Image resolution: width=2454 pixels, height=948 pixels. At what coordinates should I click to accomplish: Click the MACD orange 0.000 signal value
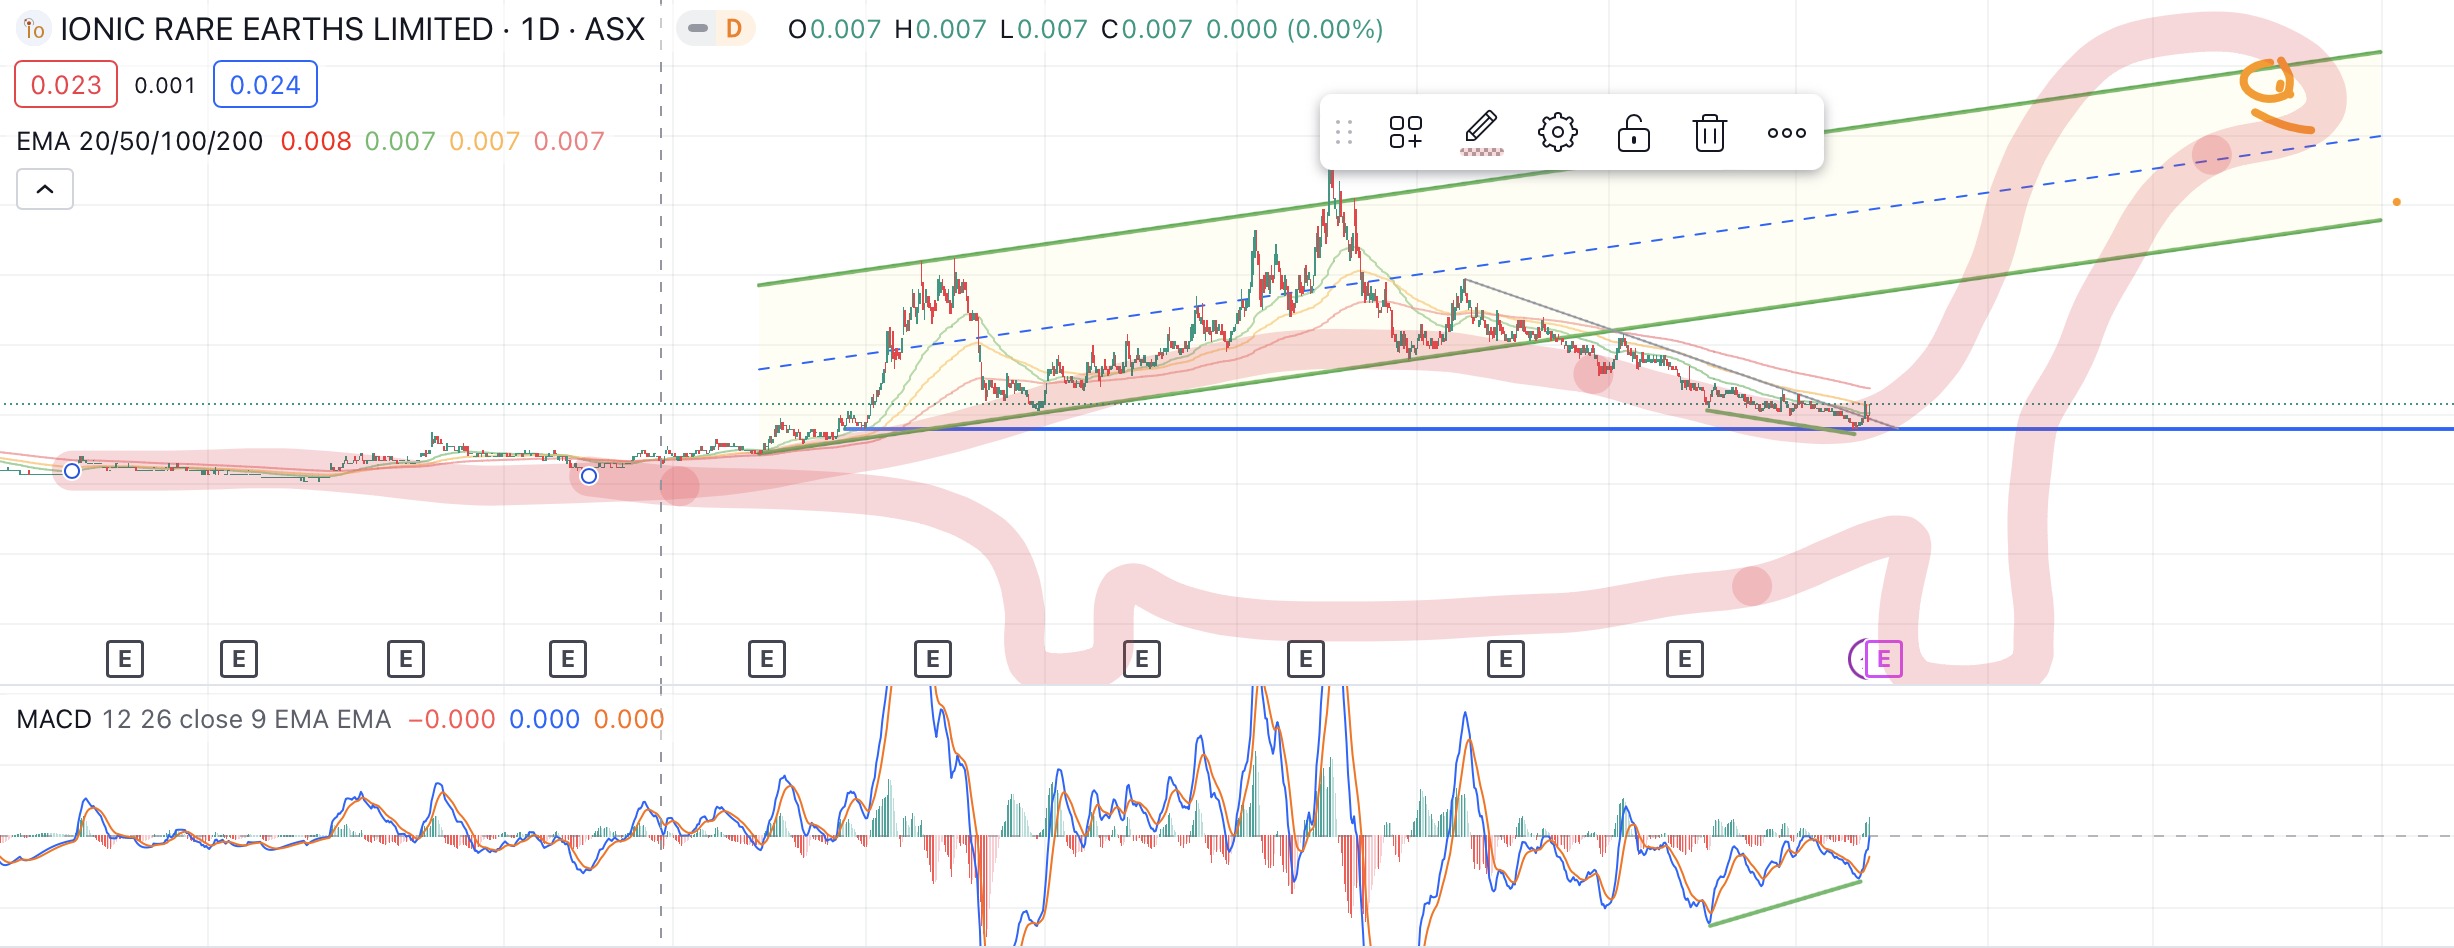pyautogui.click(x=628, y=719)
